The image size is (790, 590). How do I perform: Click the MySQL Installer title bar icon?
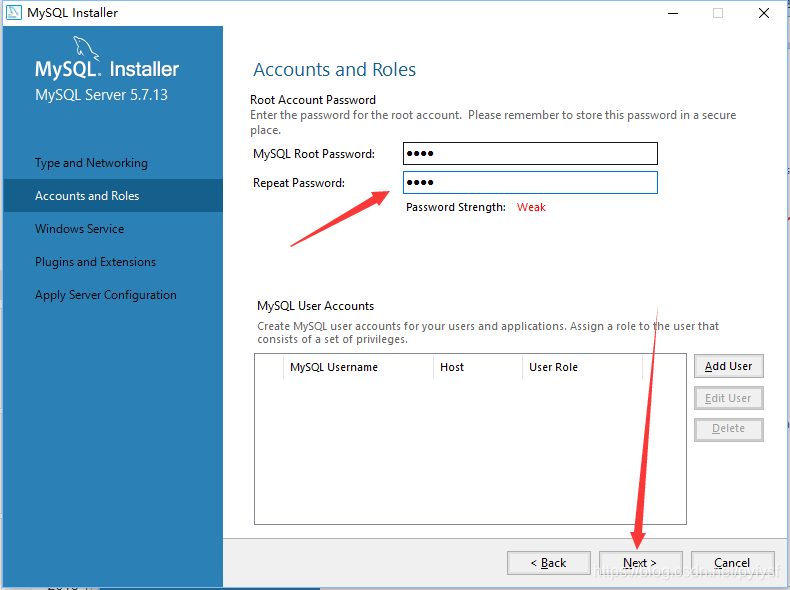point(14,12)
